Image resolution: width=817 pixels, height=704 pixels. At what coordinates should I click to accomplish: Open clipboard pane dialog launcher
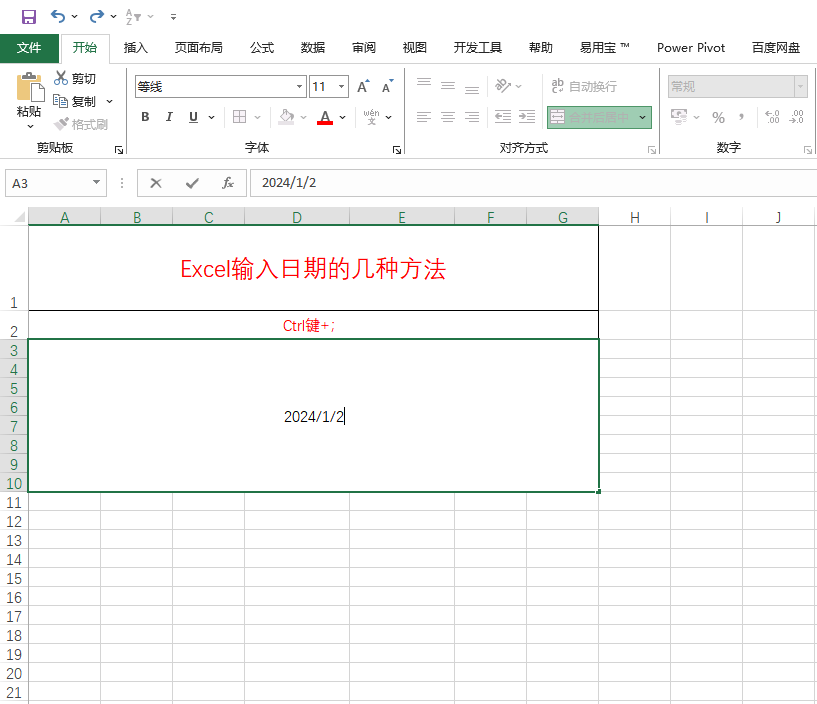119,150
